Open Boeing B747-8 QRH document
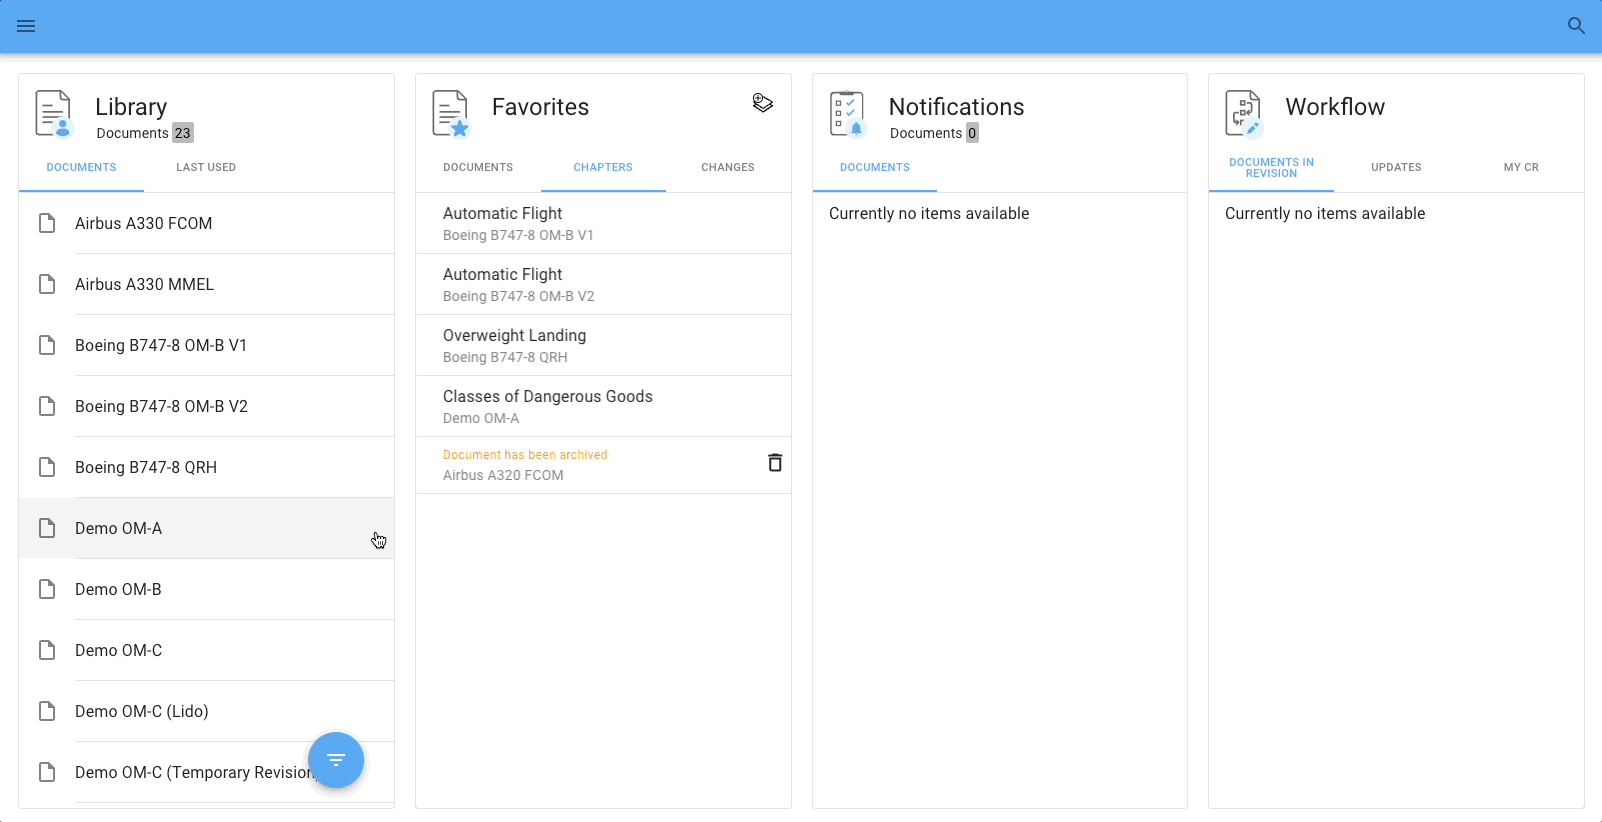 point(206,467)
